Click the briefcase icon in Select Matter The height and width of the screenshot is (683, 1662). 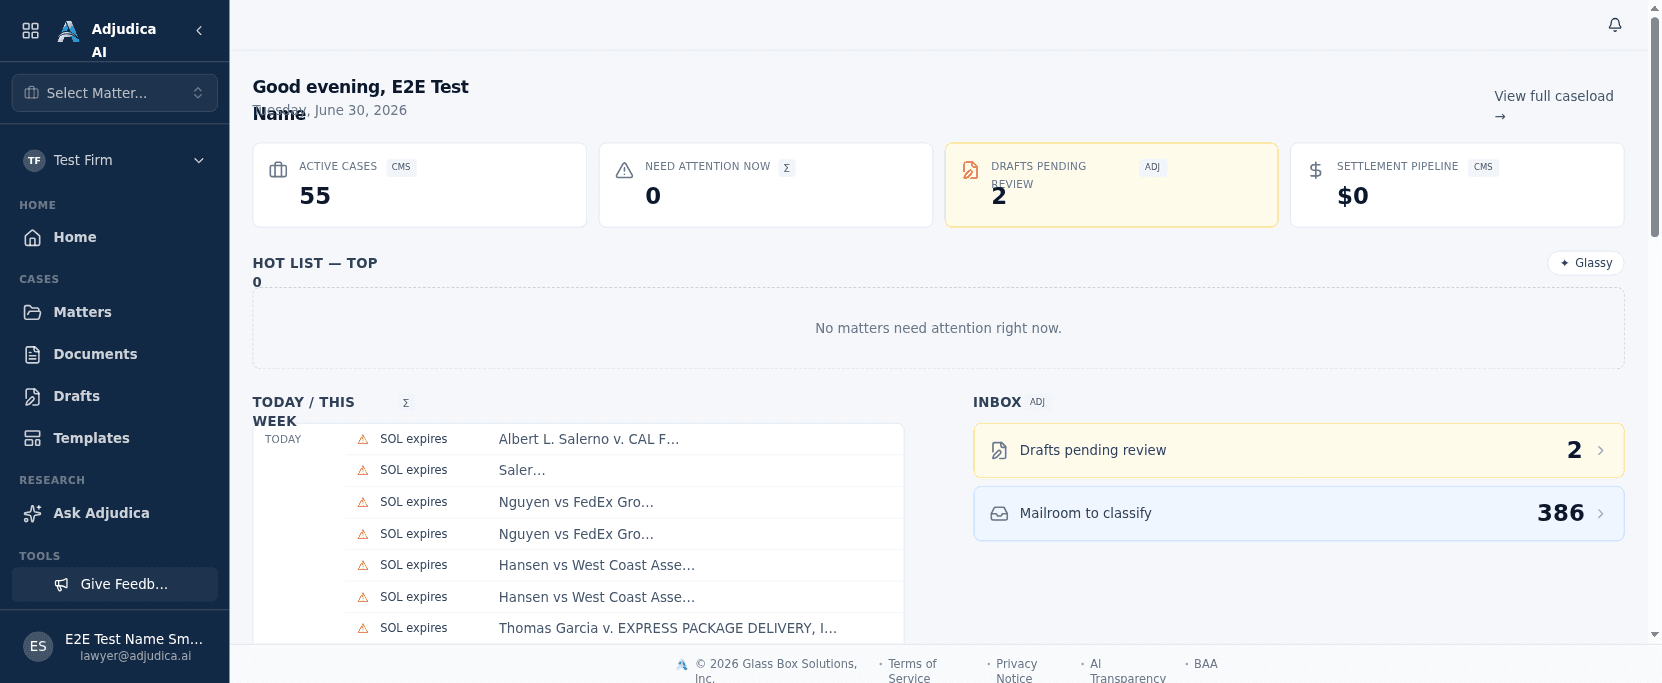click(32, 93)
